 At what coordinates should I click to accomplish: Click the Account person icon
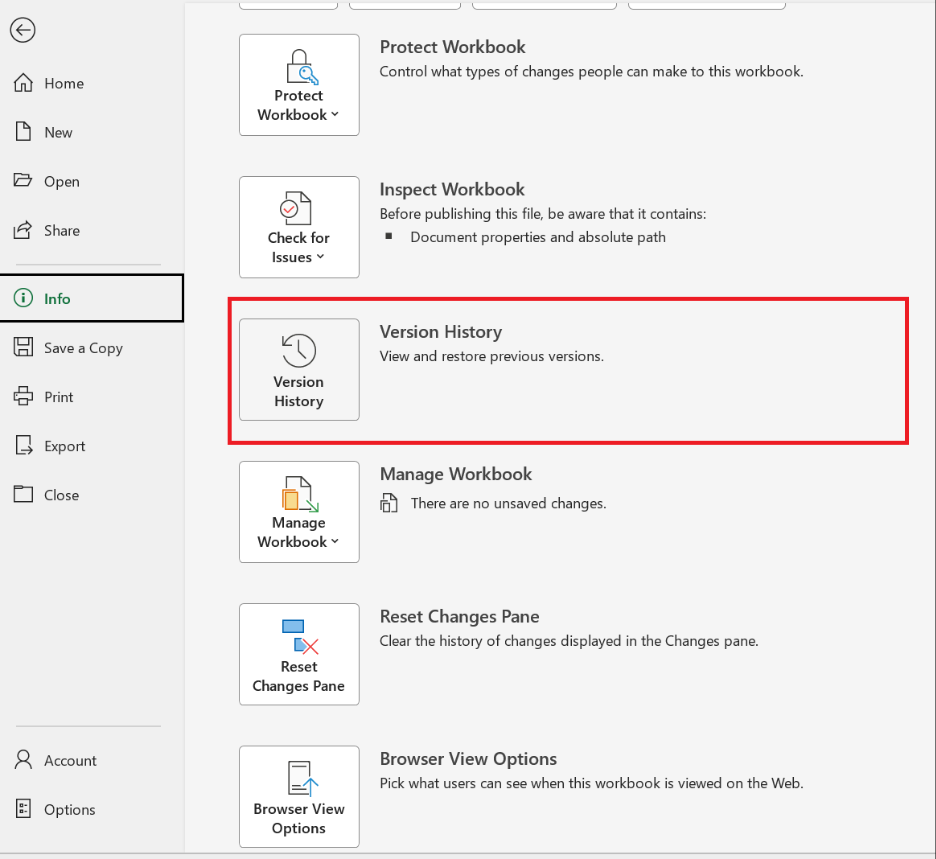[x=23, y=760]
